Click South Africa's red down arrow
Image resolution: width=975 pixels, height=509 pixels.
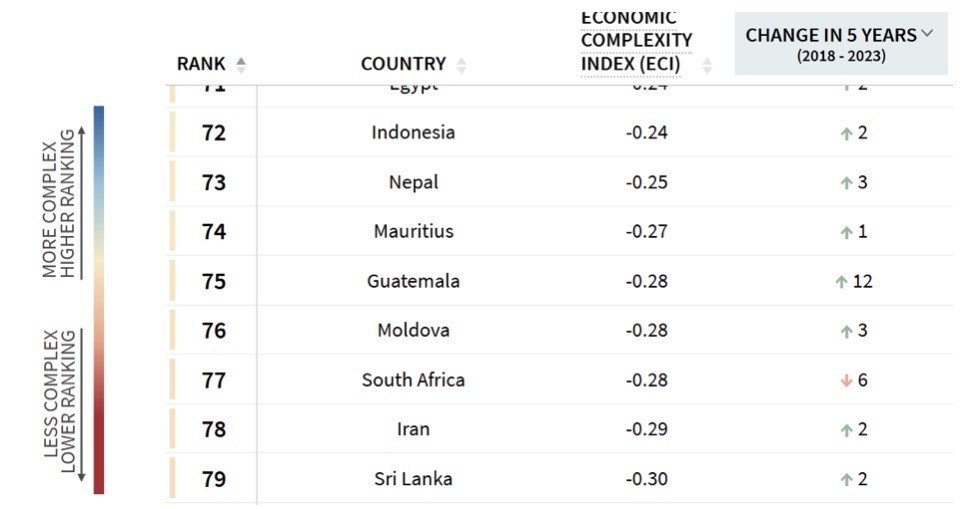pyautogui.click(x=846, y=381)
